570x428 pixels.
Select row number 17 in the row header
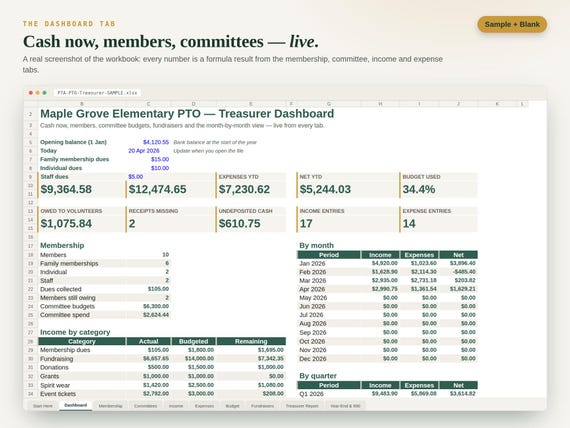[x=31, y=246]
